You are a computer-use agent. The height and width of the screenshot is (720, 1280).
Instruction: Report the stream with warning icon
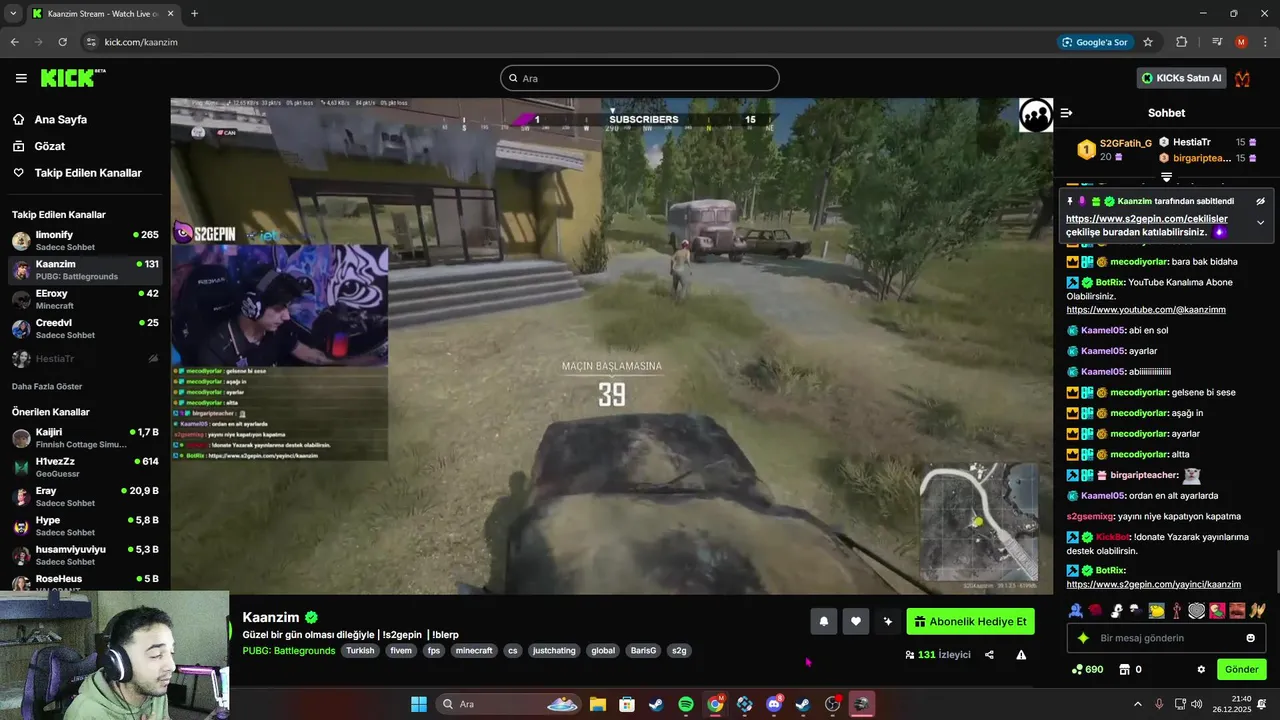coord(1021,655)
